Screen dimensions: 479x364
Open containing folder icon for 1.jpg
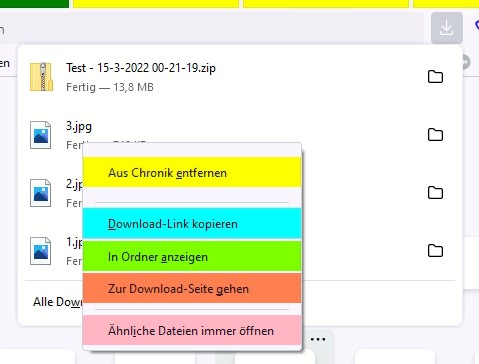coord(435,251)
